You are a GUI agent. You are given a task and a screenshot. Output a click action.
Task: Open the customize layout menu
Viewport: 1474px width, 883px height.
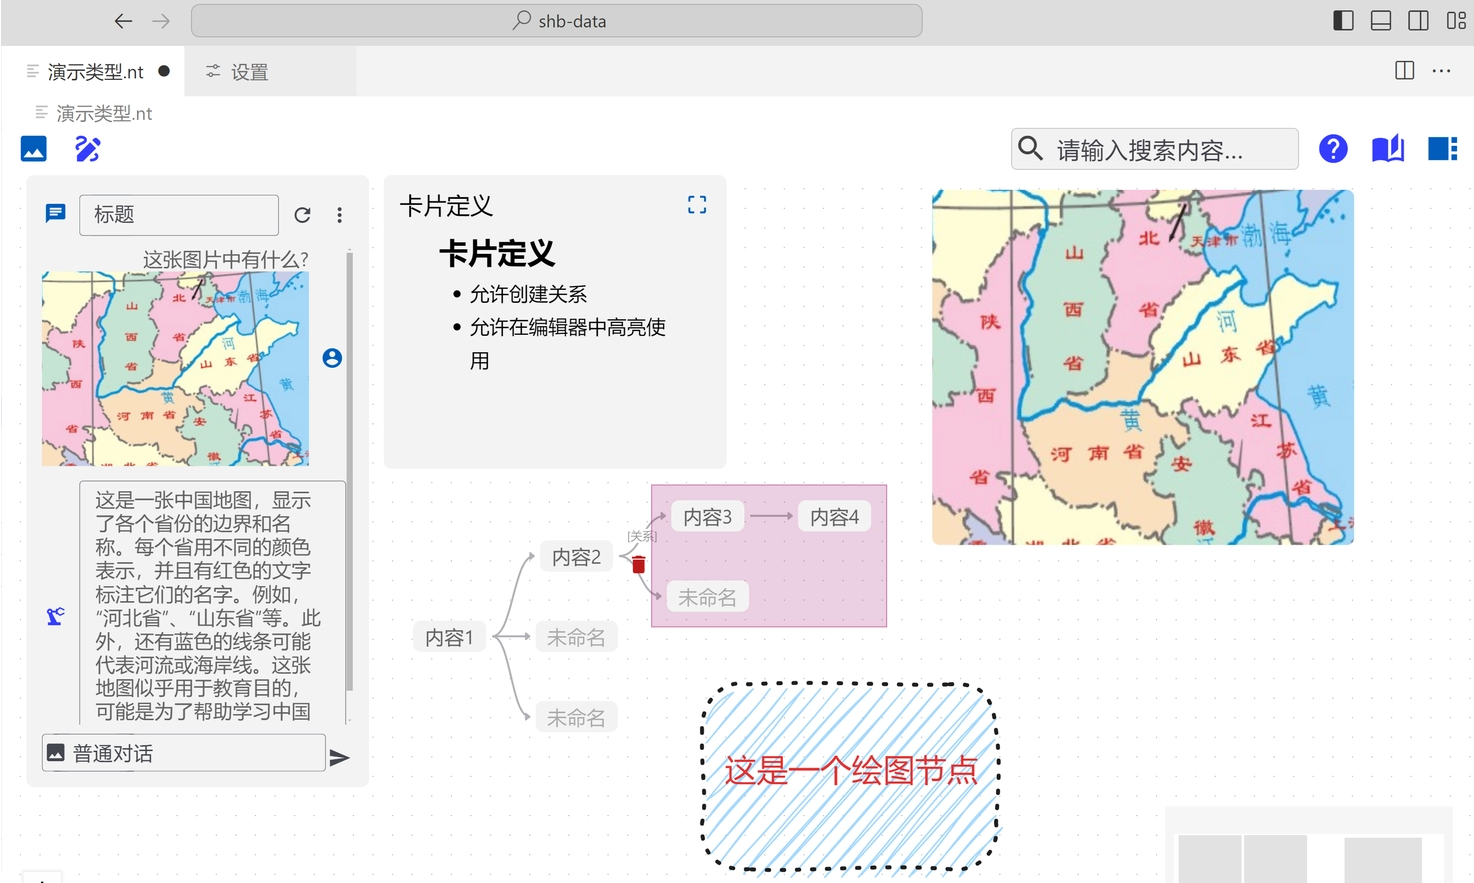(x=1456, y=21)
